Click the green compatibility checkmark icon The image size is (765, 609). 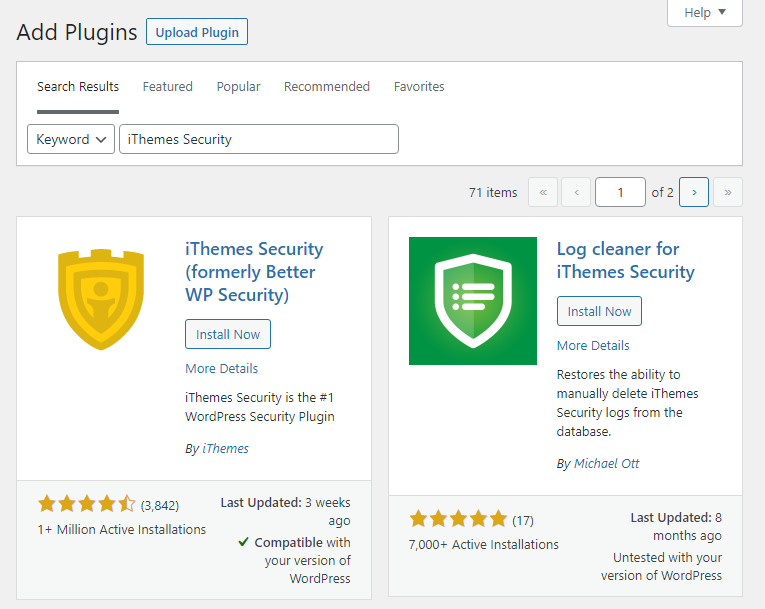243,542
